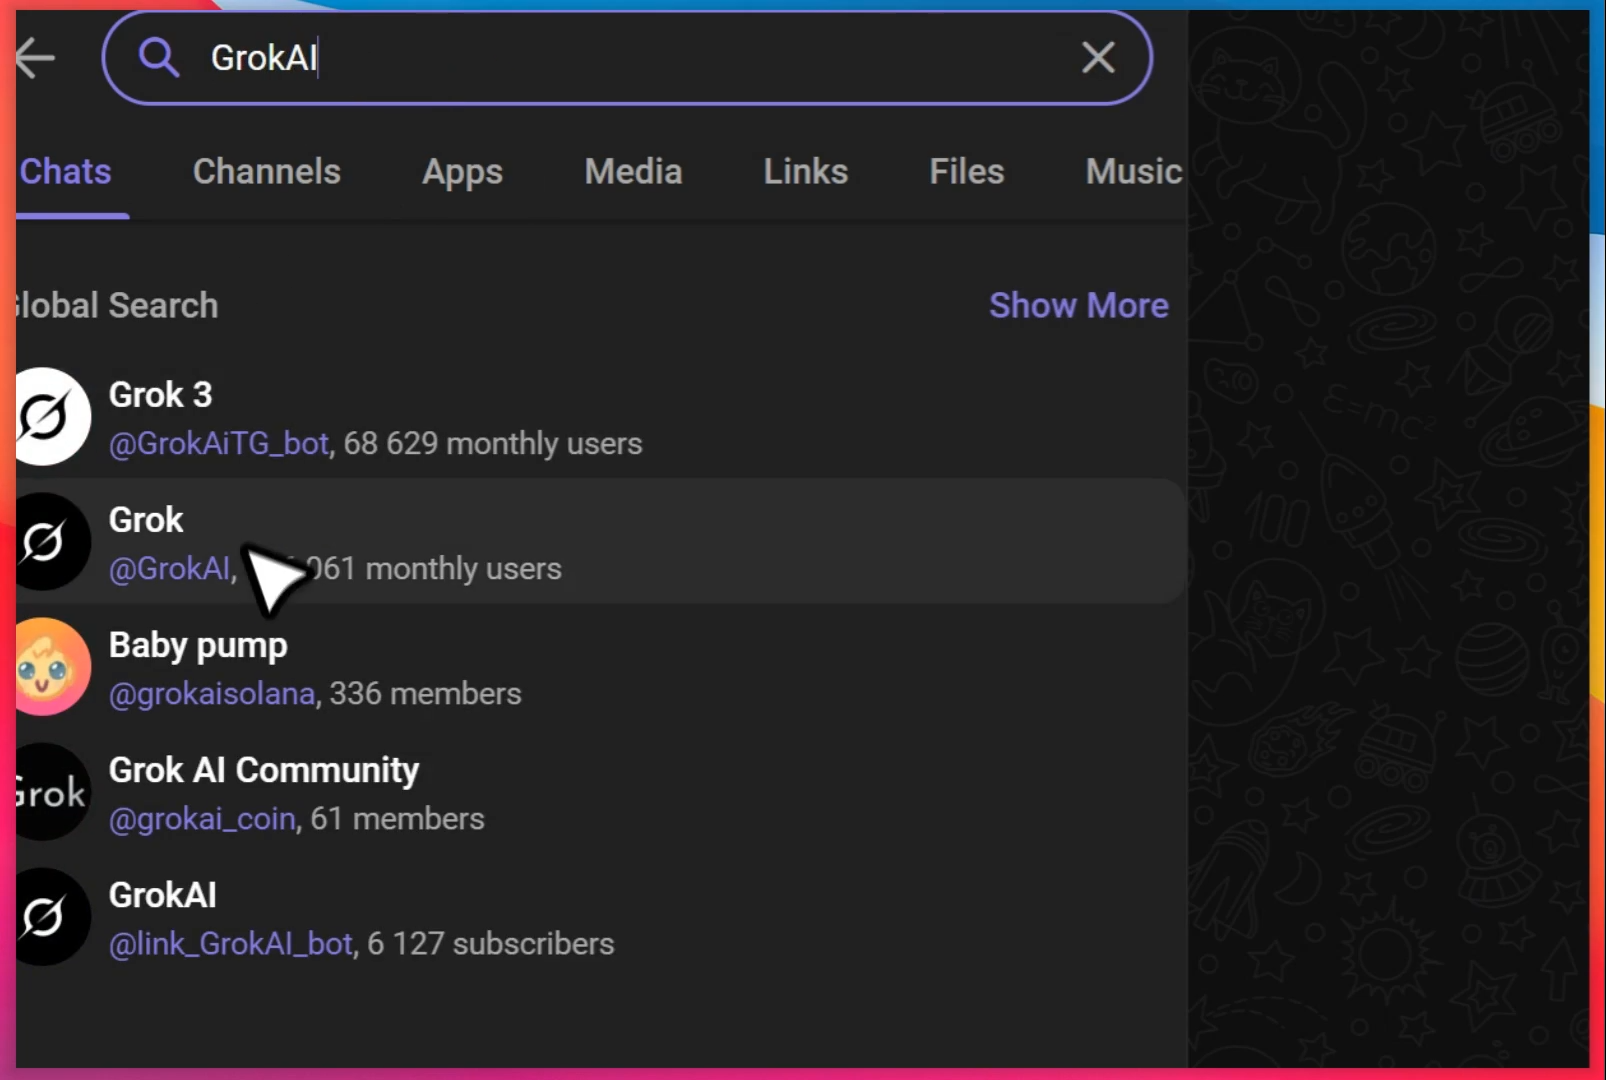Image resolution: width=1606 pixels, height=1080 pixels.
Task: Select the Files tab
Action: click(966, 172)
